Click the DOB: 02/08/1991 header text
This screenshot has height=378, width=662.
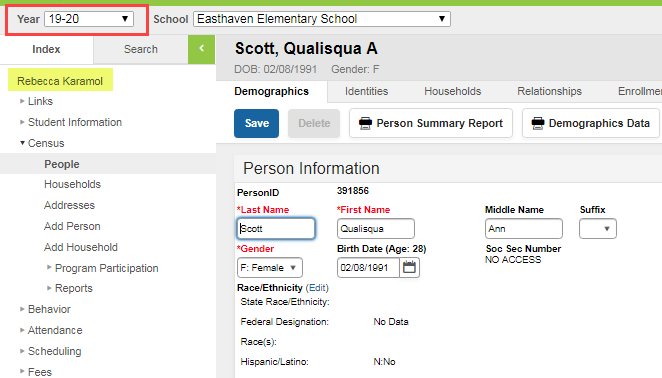coord(276,69)
